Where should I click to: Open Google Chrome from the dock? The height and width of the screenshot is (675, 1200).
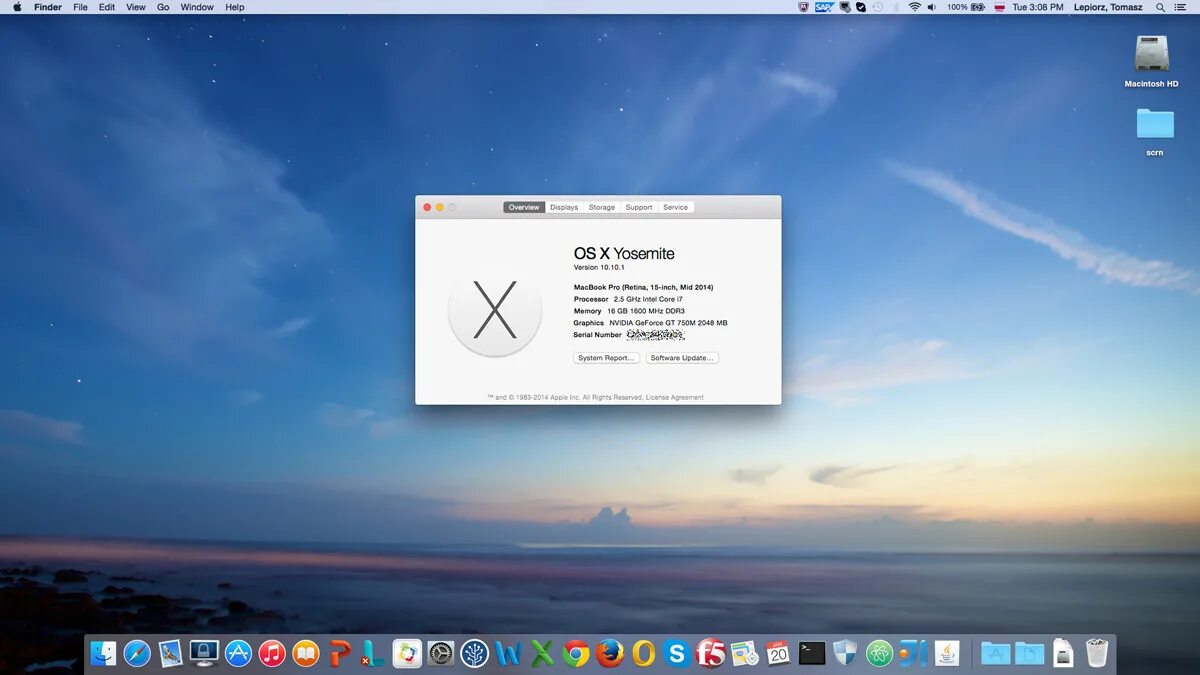coord(576,654)
